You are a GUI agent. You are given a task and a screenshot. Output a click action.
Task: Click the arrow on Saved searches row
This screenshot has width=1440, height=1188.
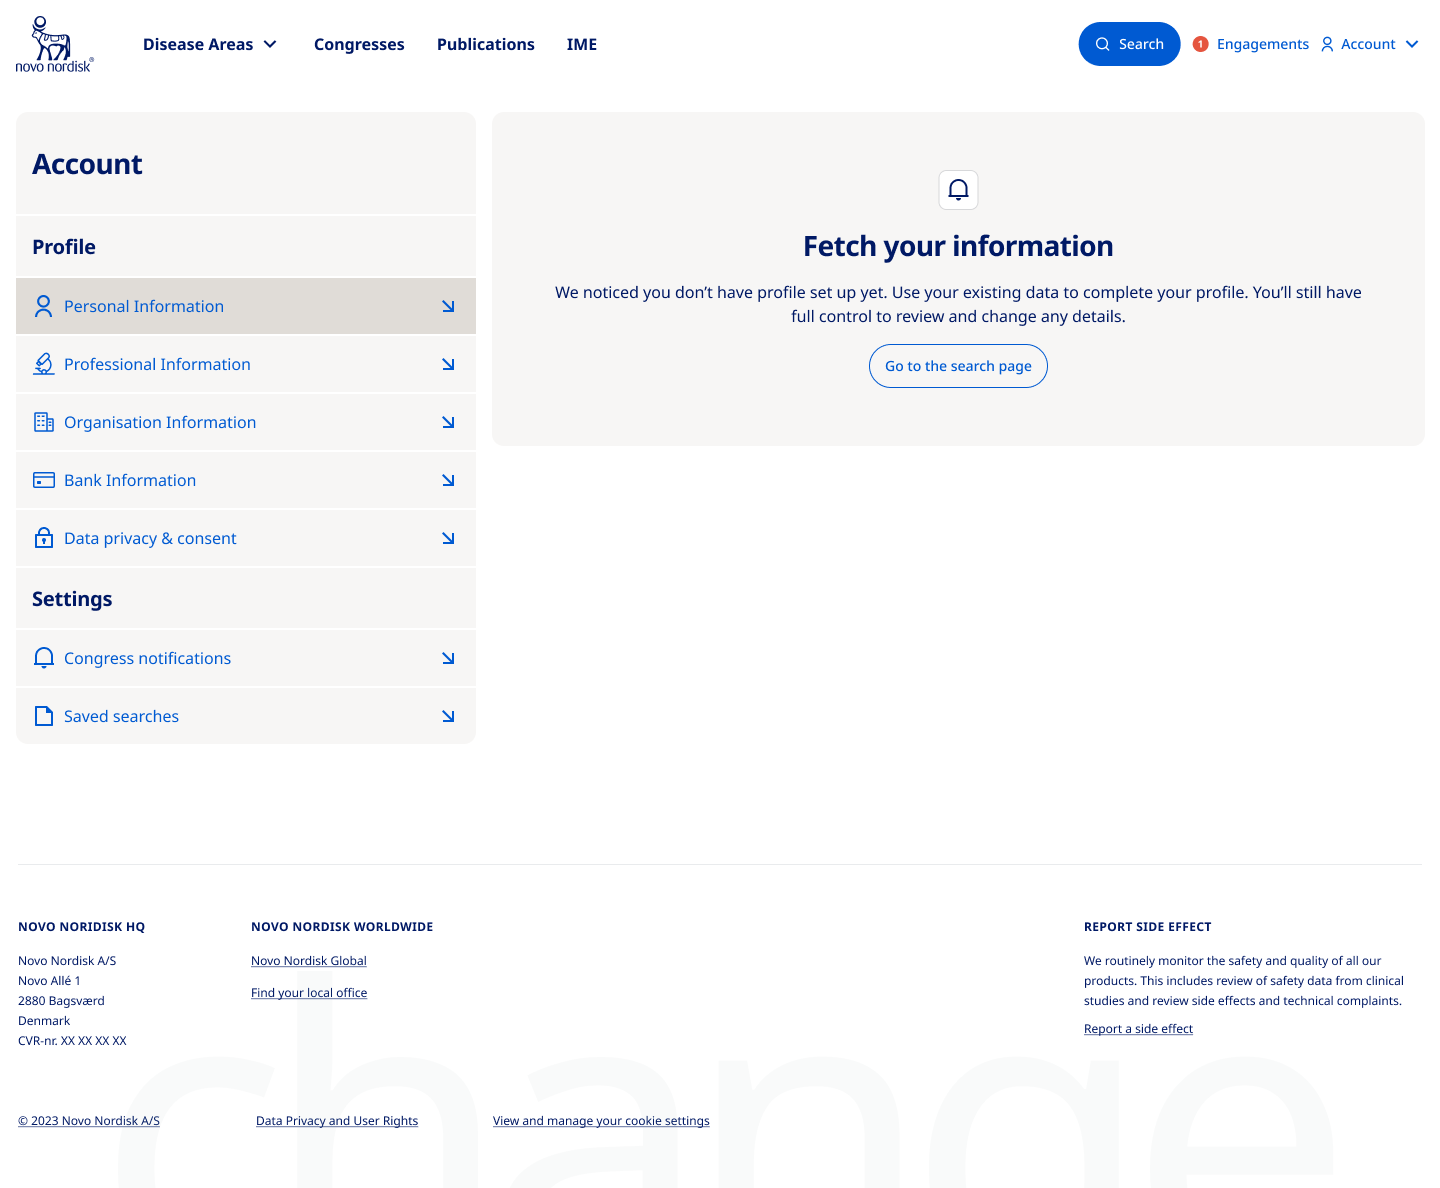click(x=448, y=716)
